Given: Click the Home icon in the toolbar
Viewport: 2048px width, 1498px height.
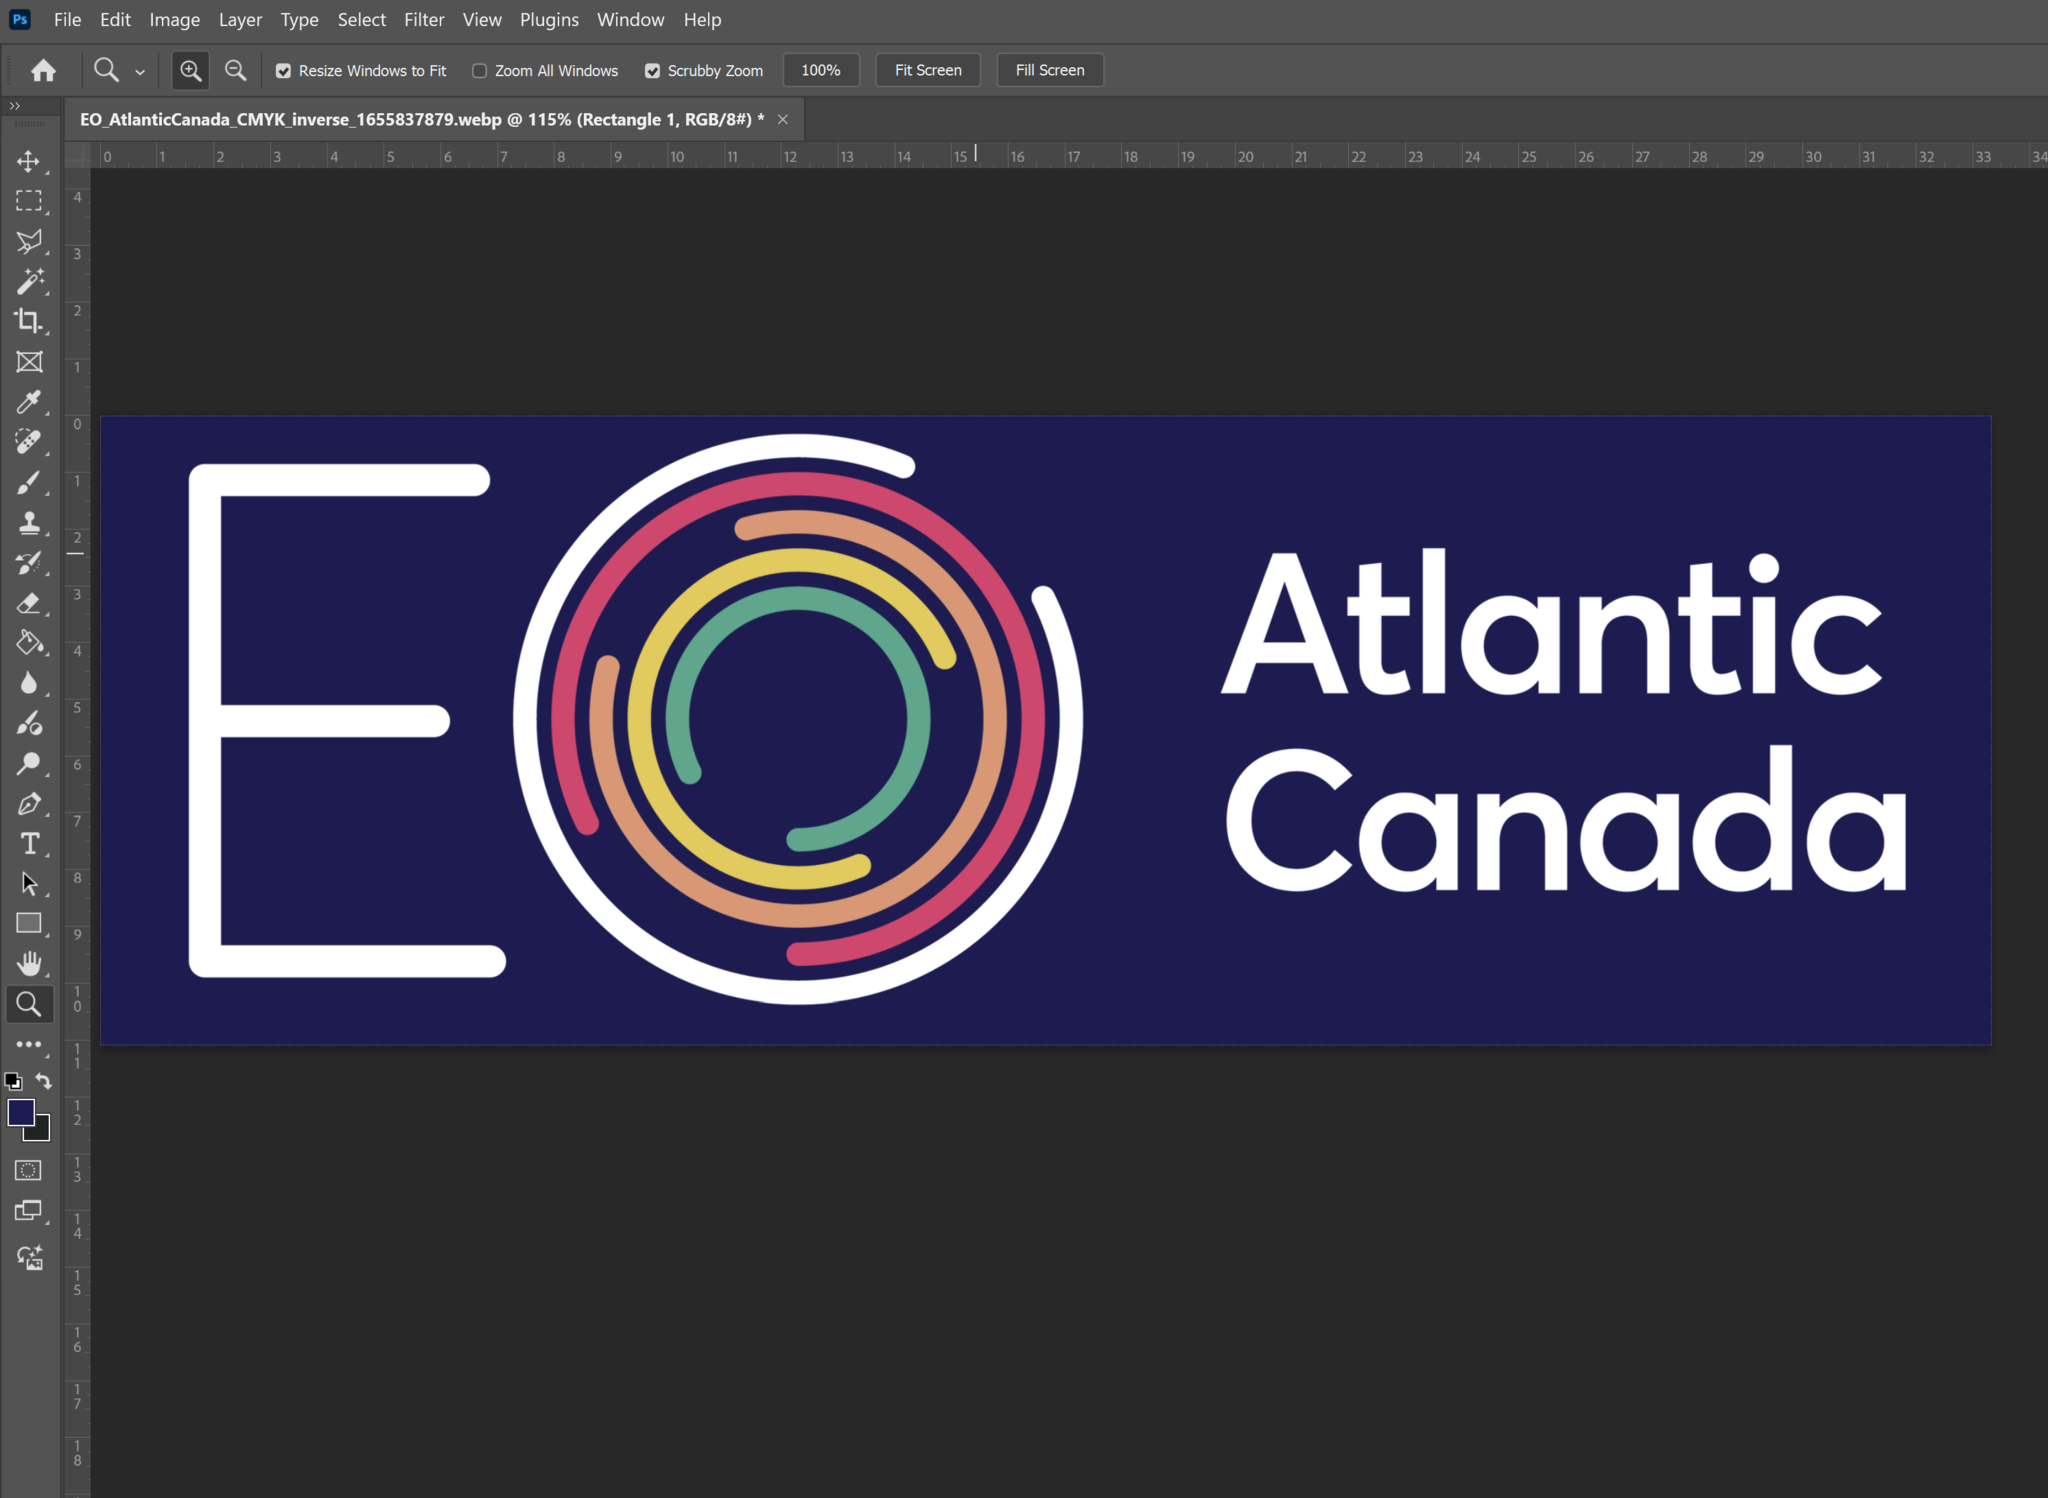Looking at the screenshot, I should [43, 70].
